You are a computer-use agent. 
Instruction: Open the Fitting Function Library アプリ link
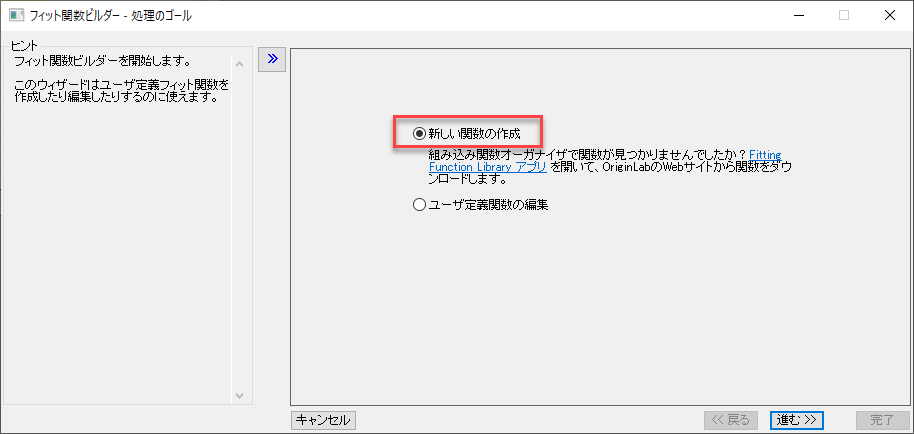480,167
